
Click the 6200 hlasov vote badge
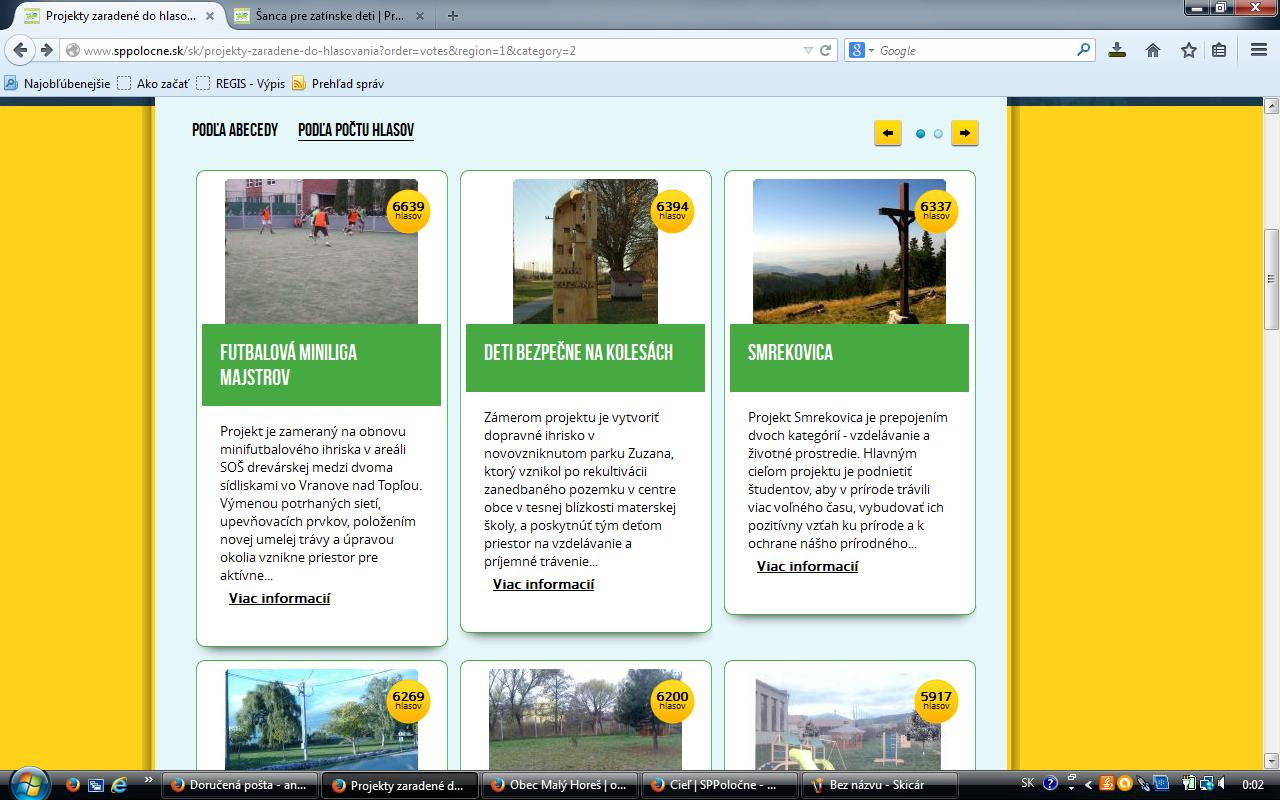672,701
